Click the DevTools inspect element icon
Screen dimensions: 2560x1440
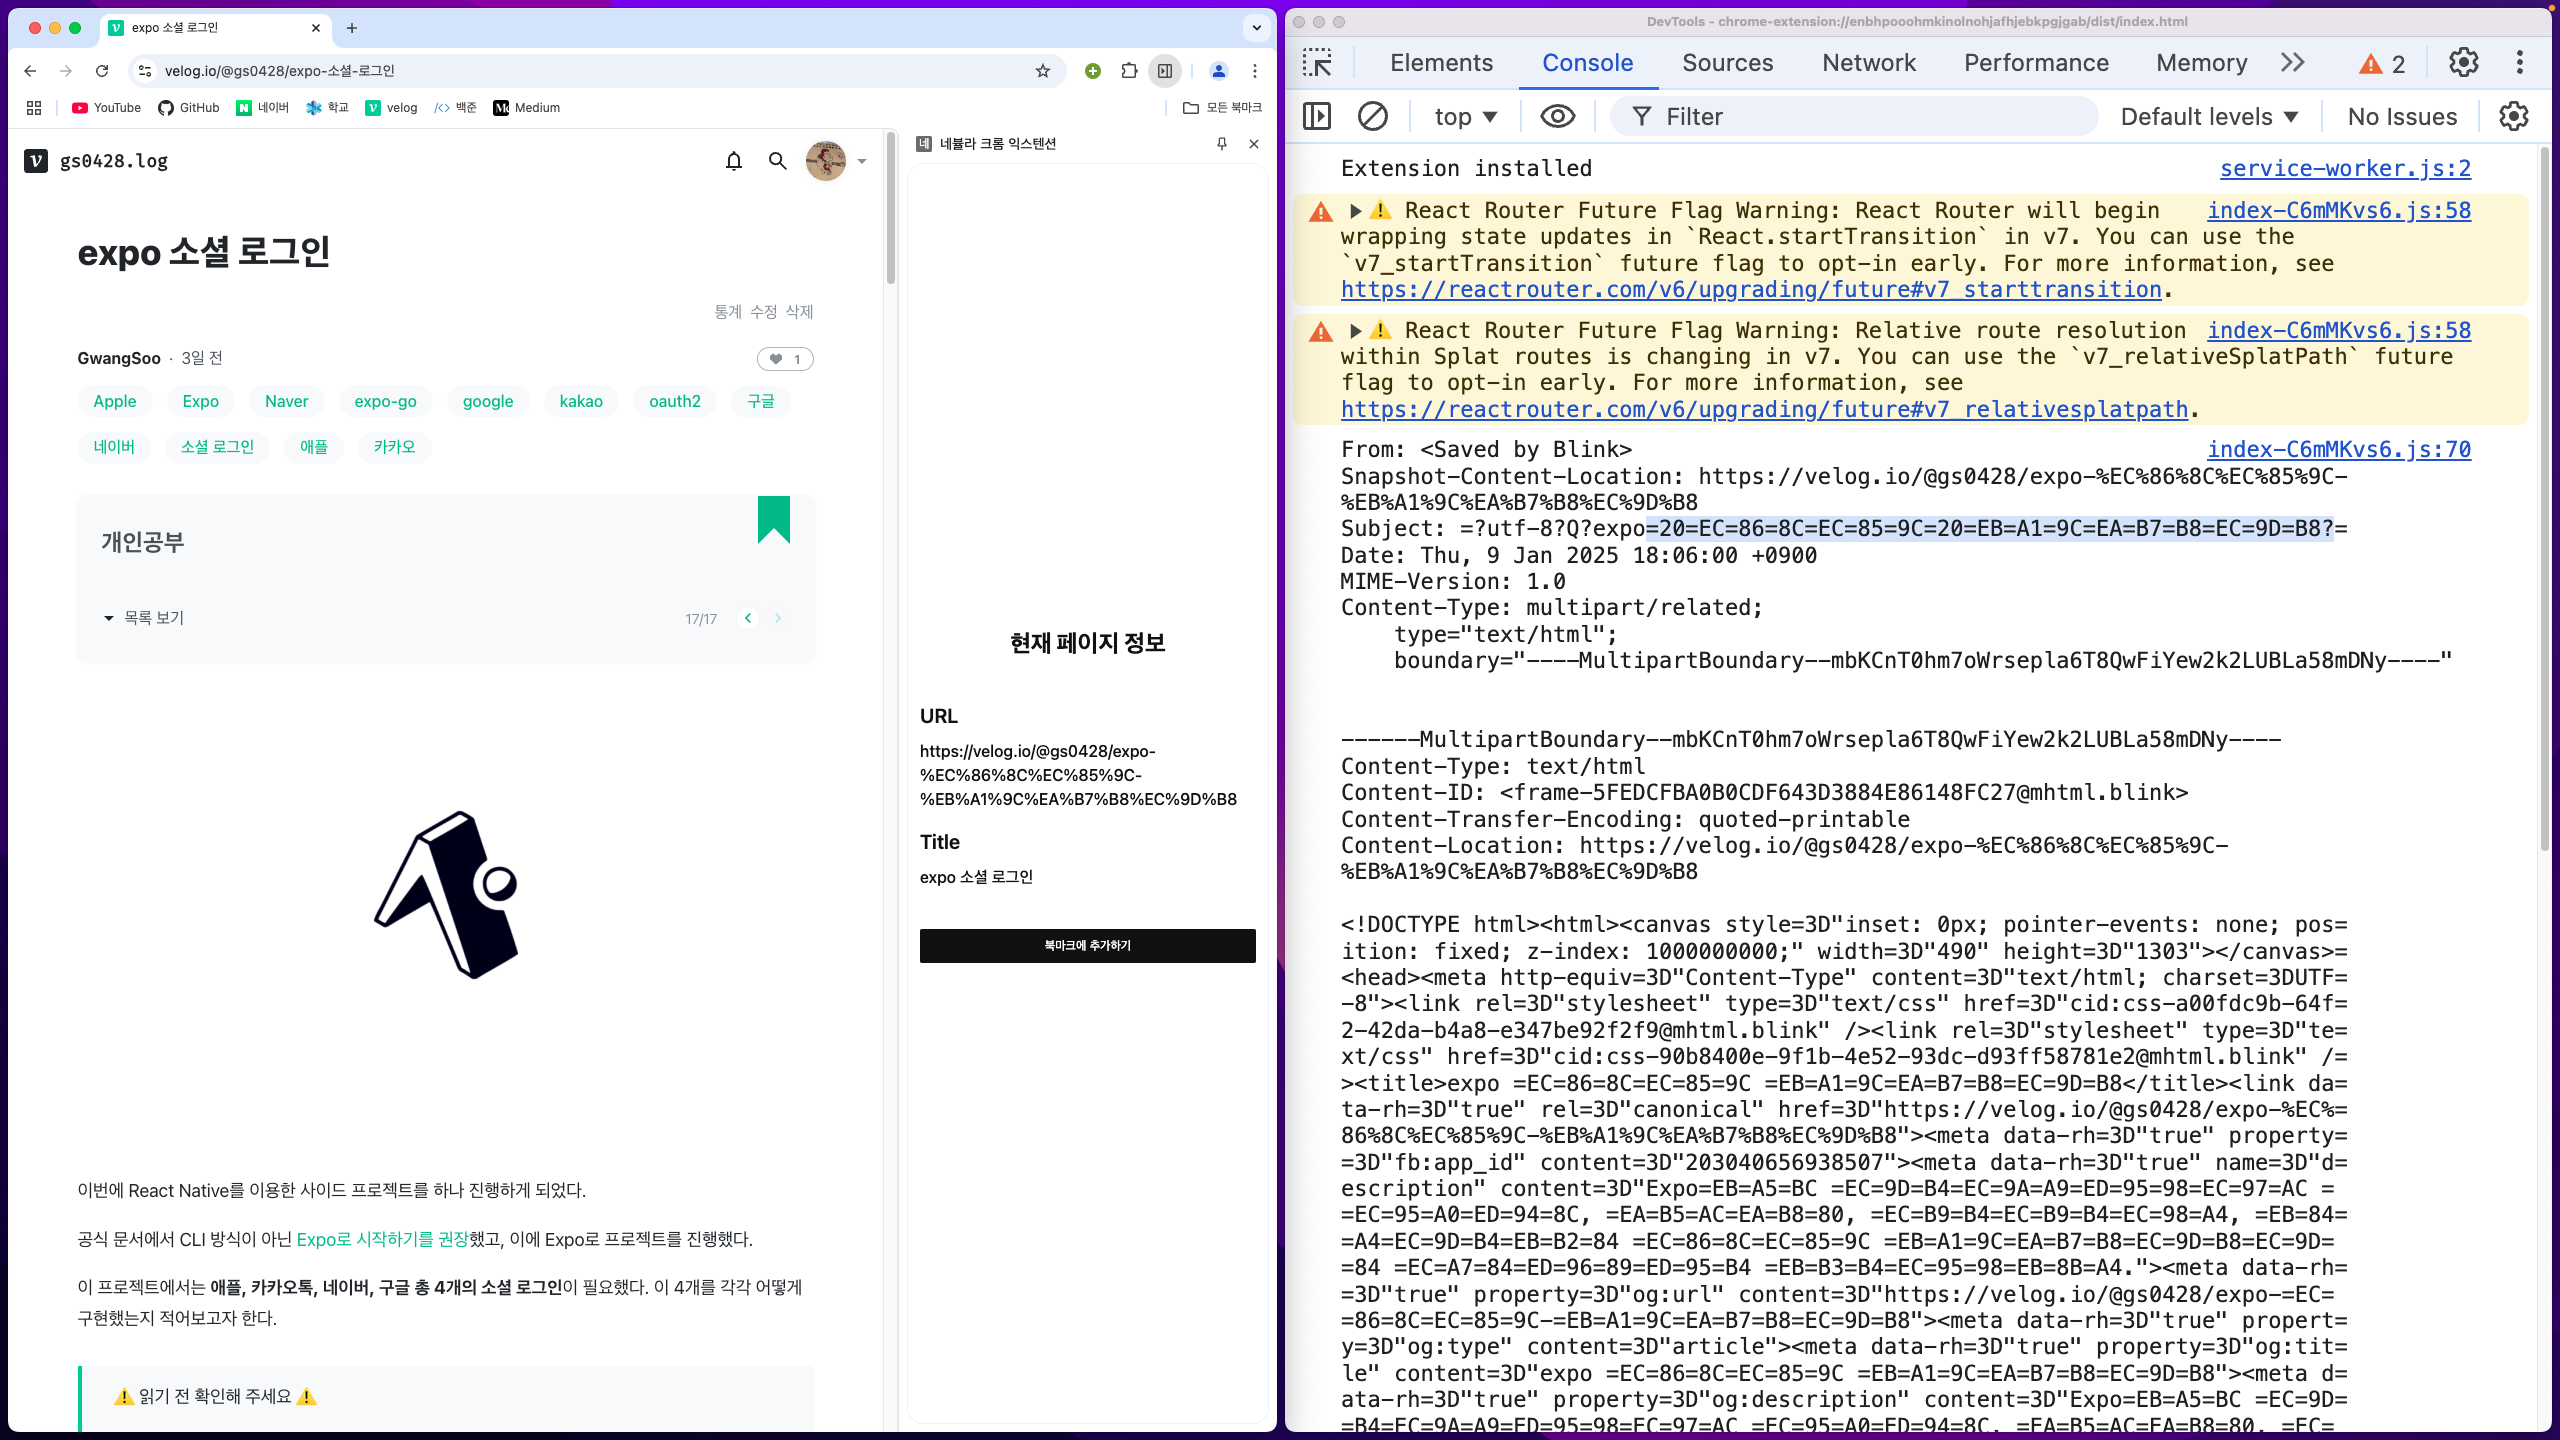[x=1317, y=63]
